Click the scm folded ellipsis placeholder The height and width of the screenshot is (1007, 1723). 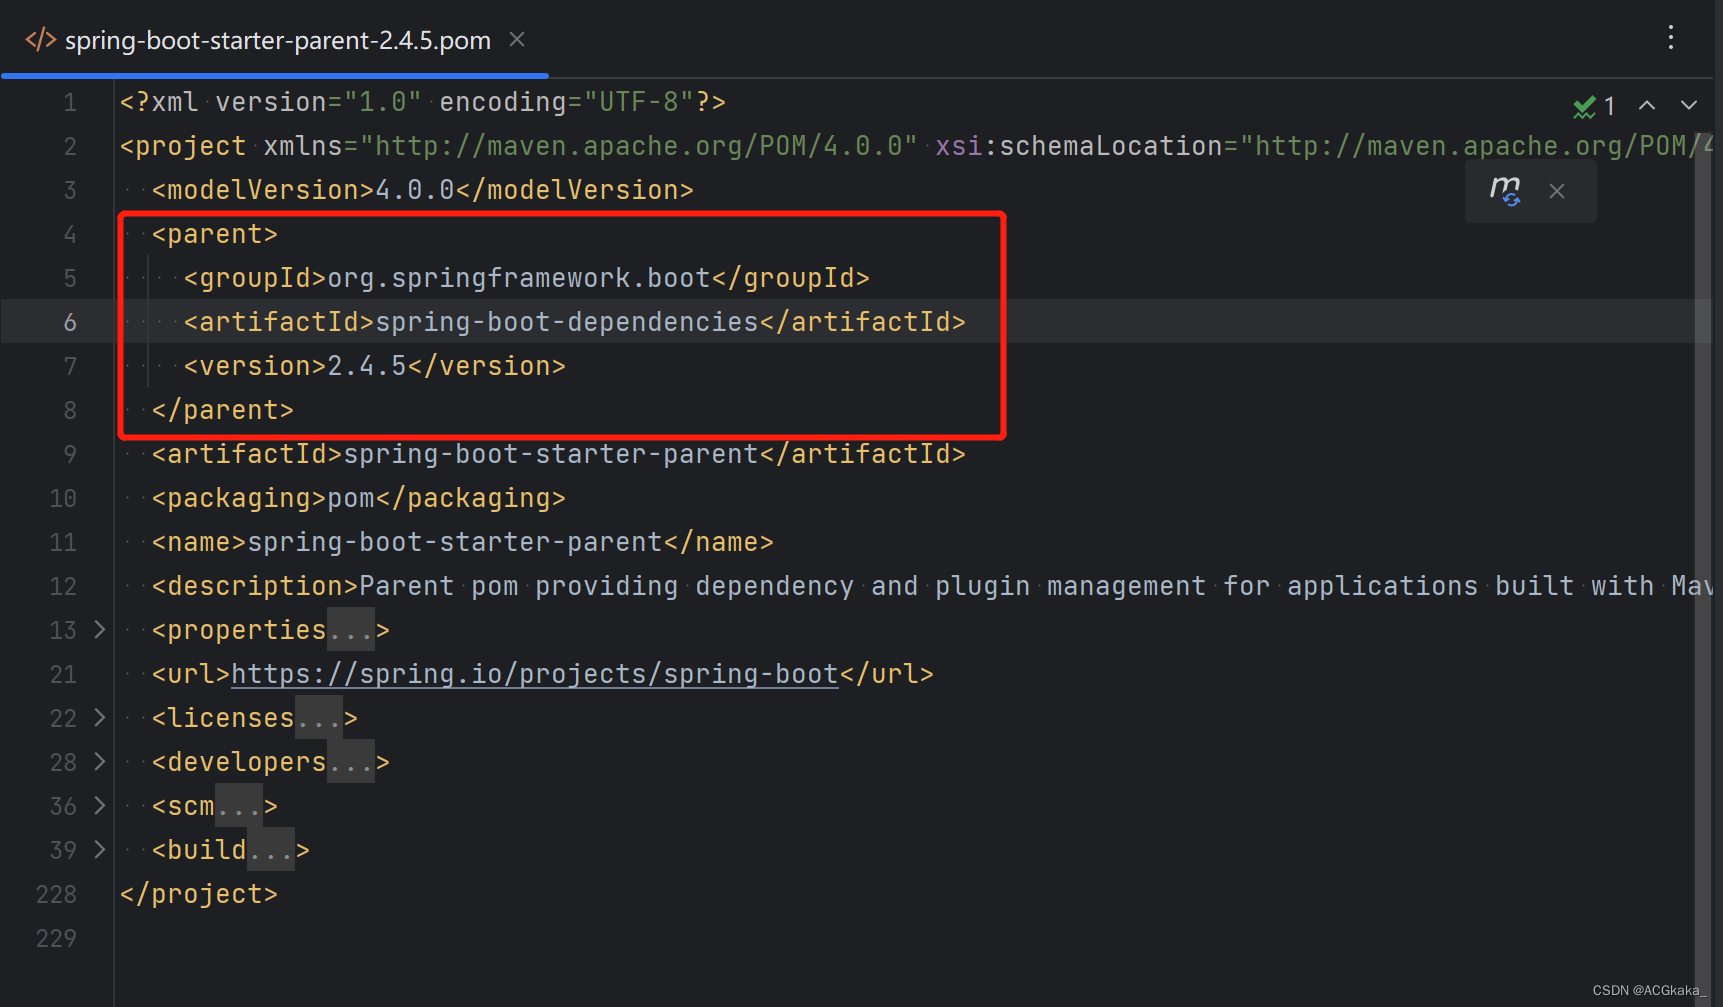click(239, 806)
